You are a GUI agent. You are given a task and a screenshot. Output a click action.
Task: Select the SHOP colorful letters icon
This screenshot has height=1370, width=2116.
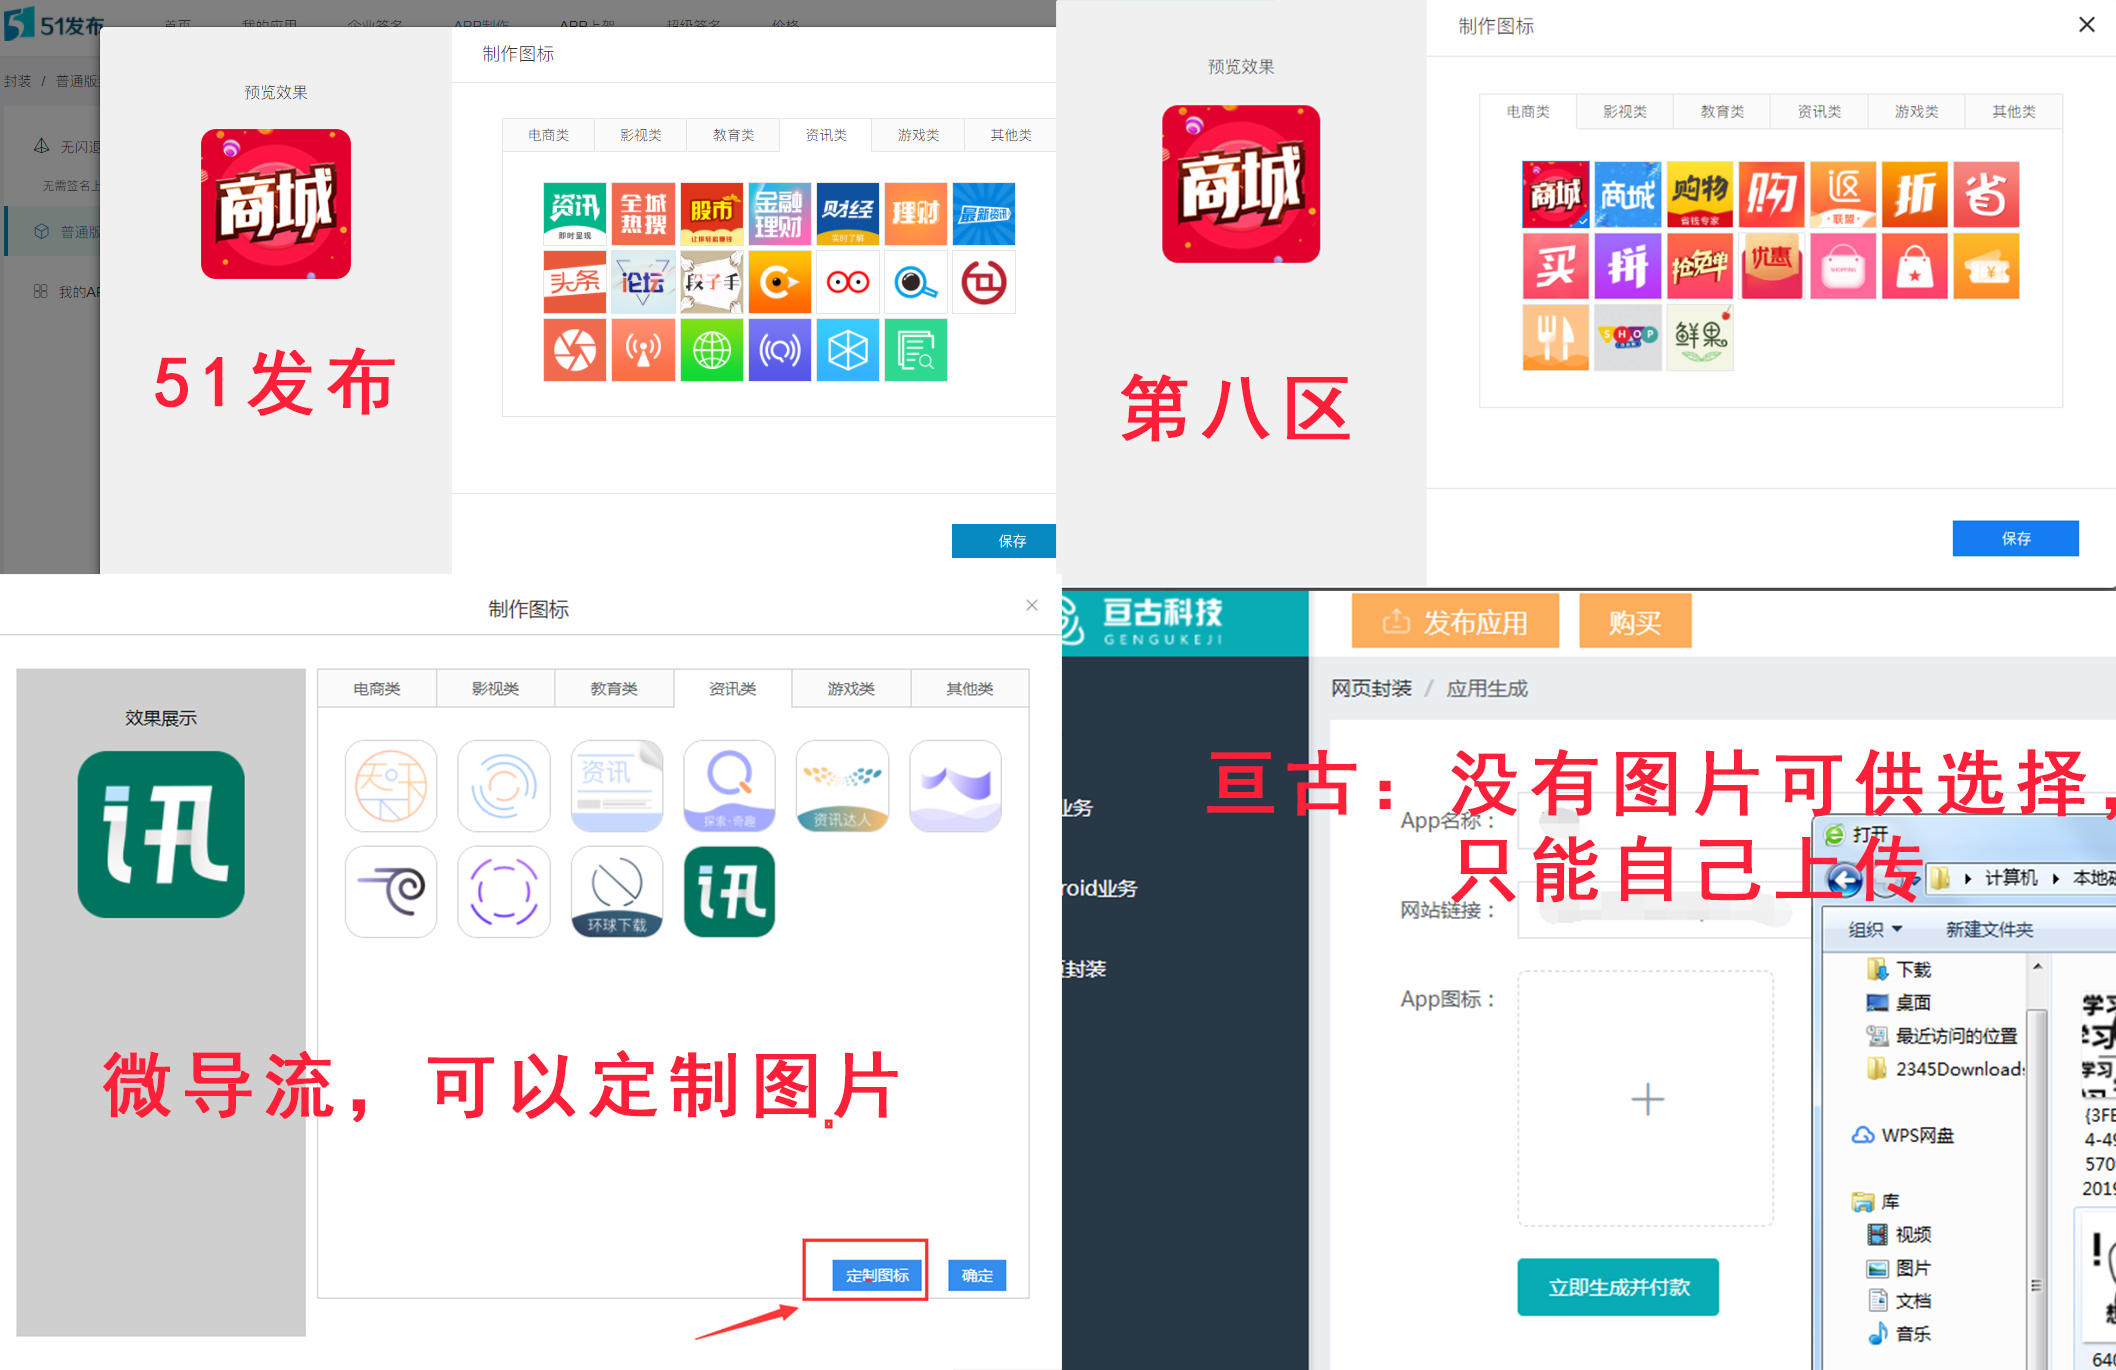(x=1627, y=338)
